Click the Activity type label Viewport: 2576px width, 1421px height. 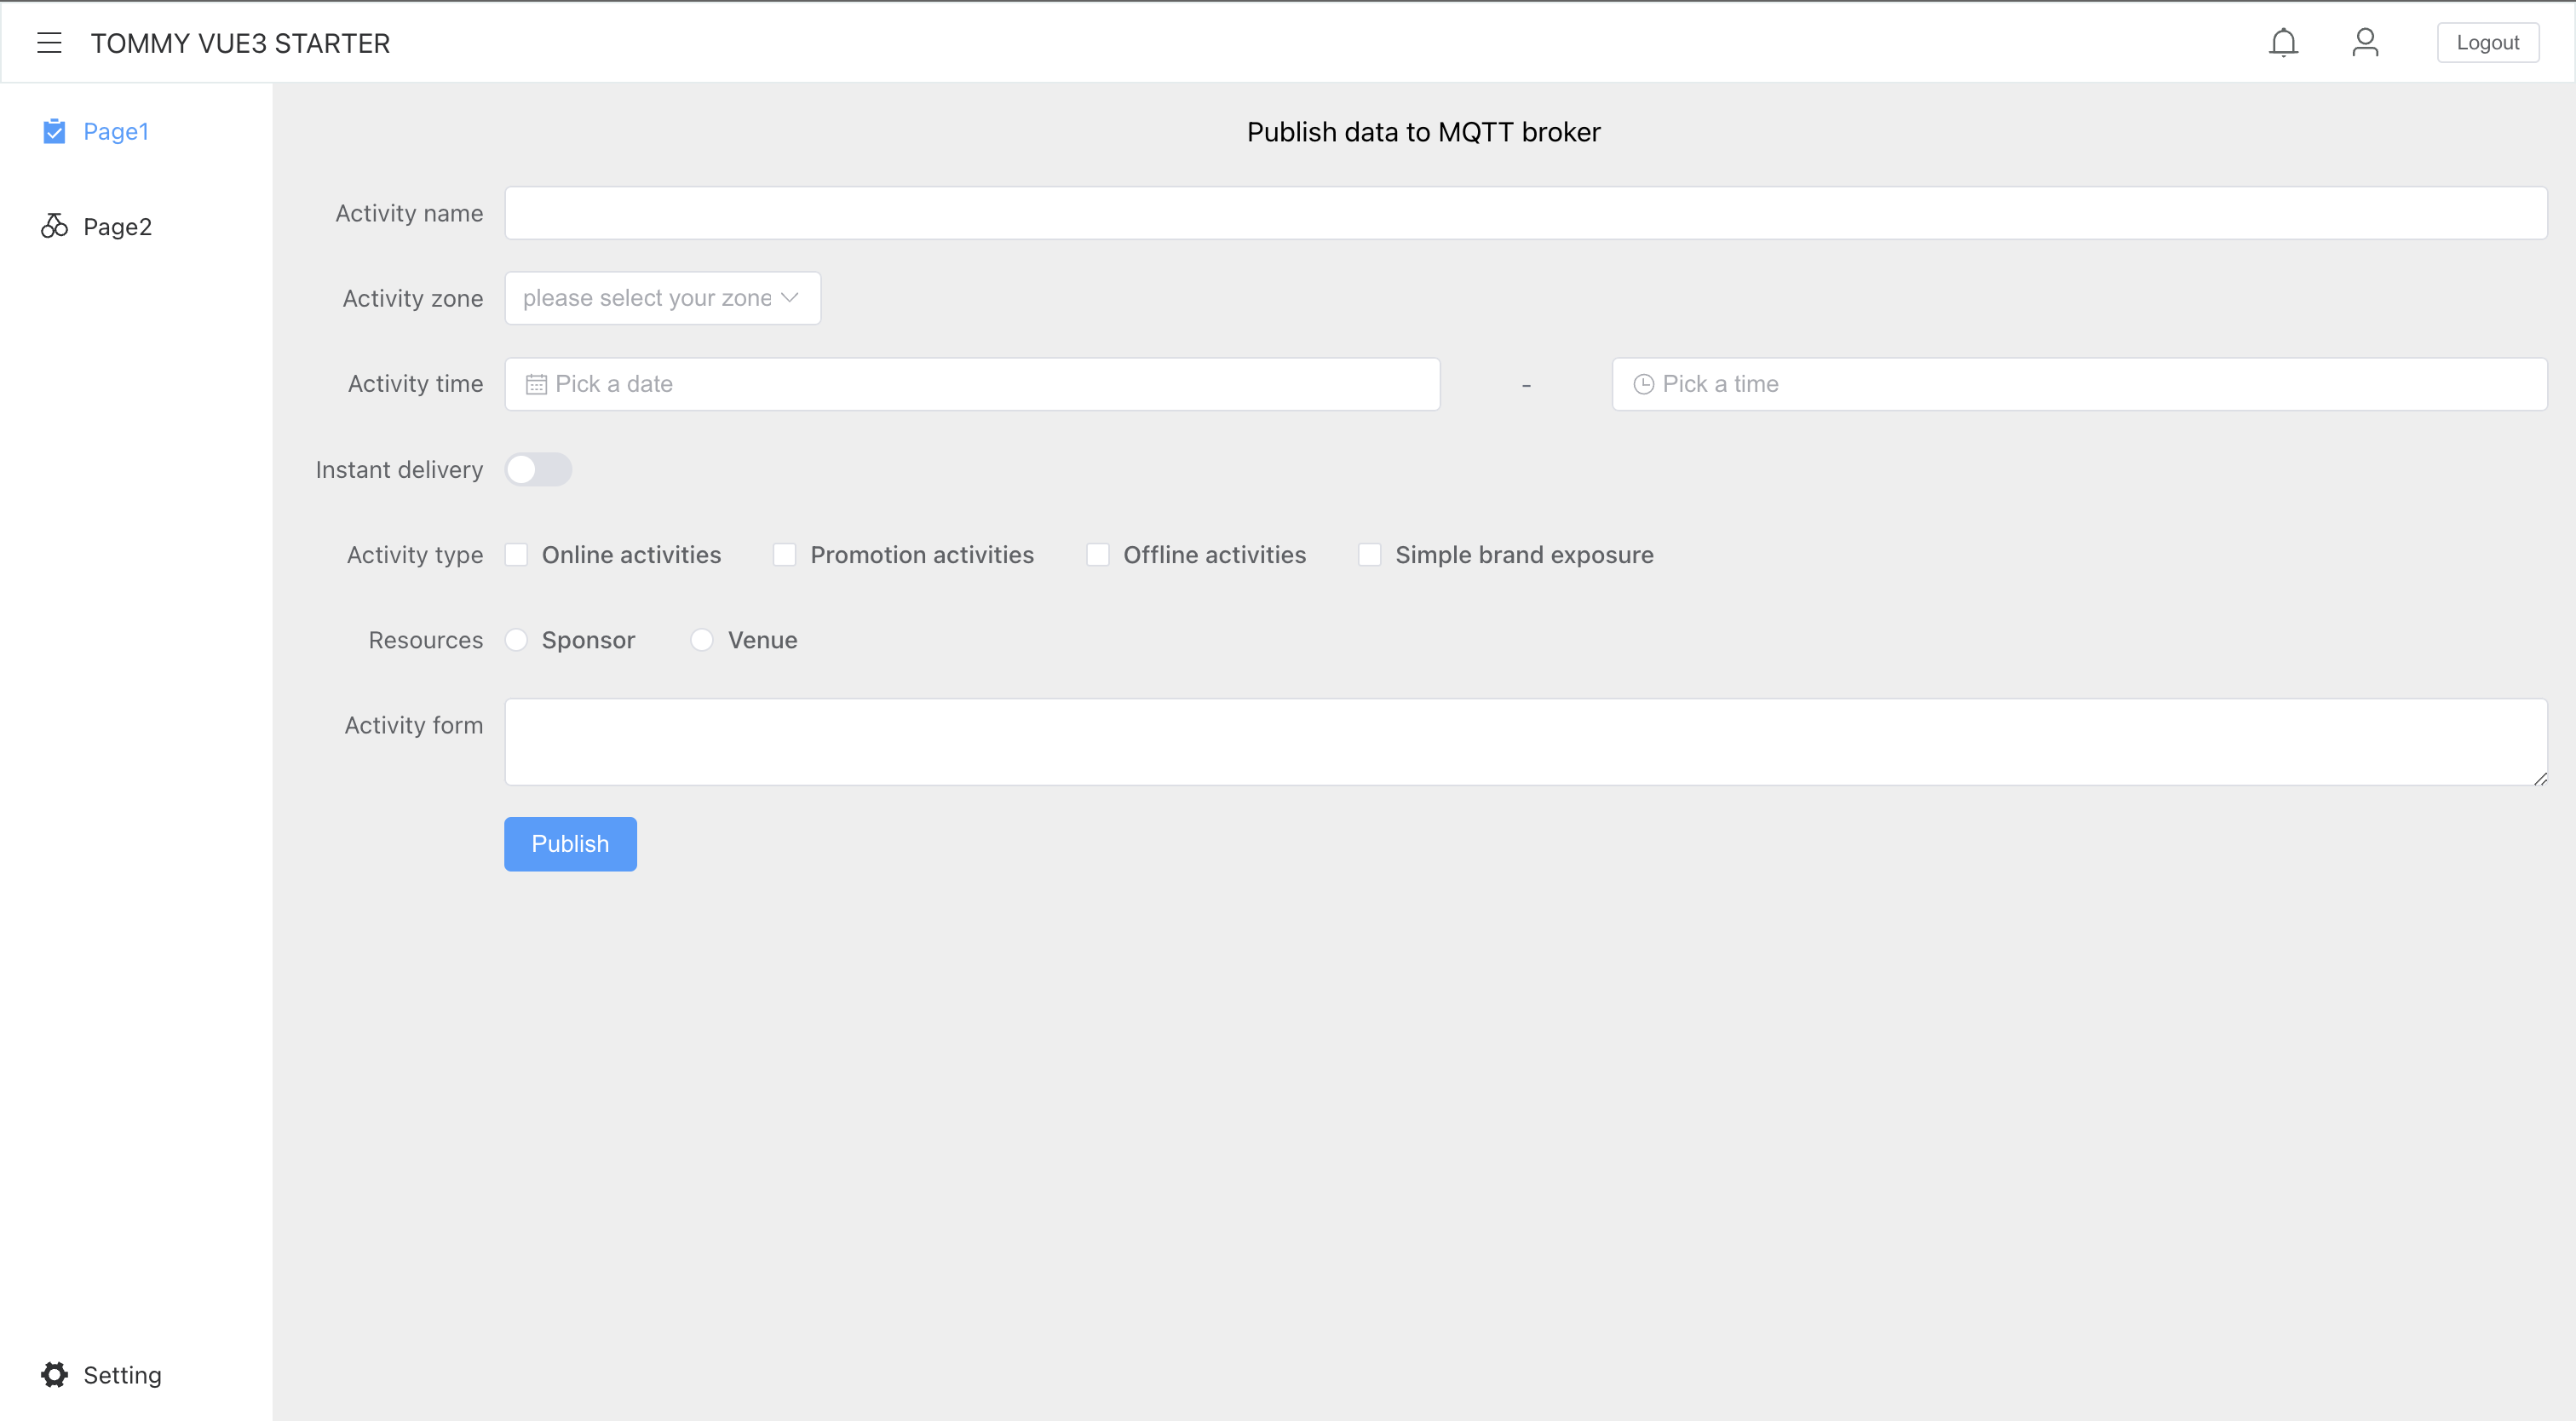[415, 555]
